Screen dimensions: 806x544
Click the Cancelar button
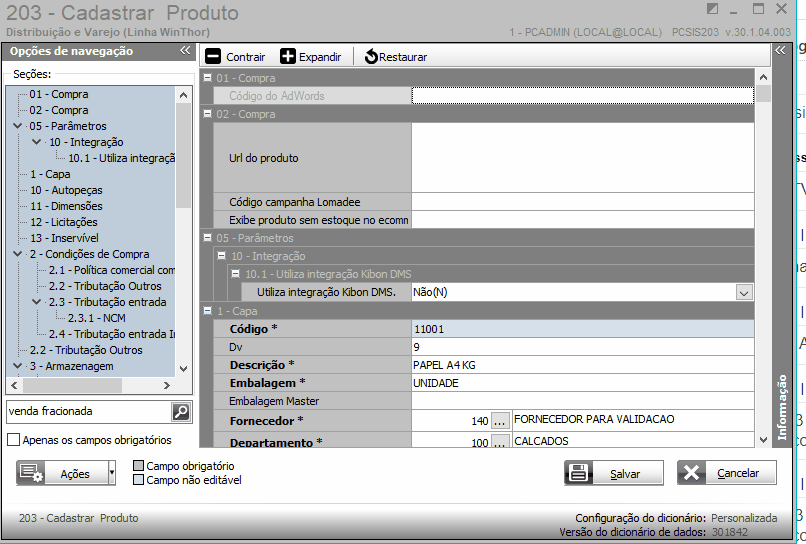coord(726,473)
